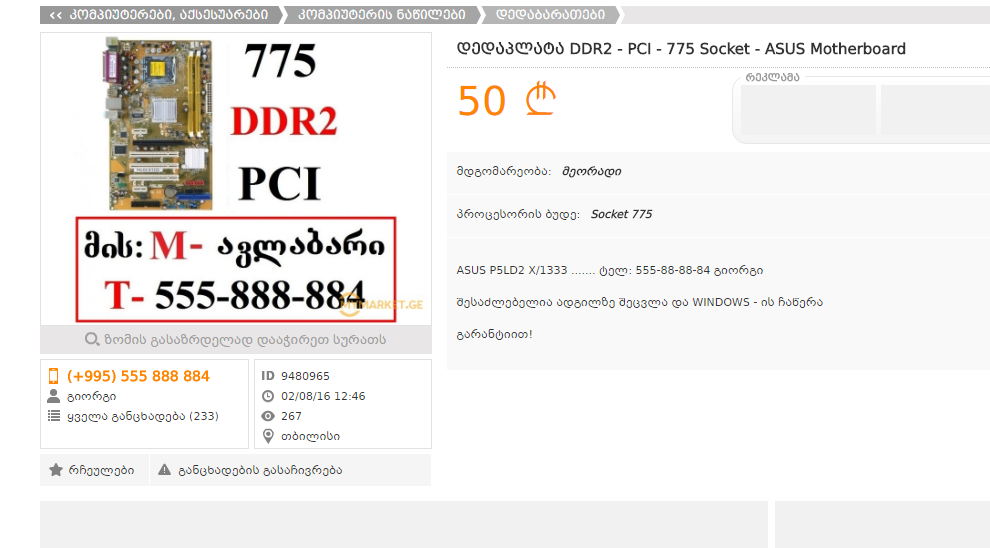This screenshot has width=990, height=548.
Task: Open კომპიუტერის ნაწილები breadcrumb
Action: tap(381, 15)
